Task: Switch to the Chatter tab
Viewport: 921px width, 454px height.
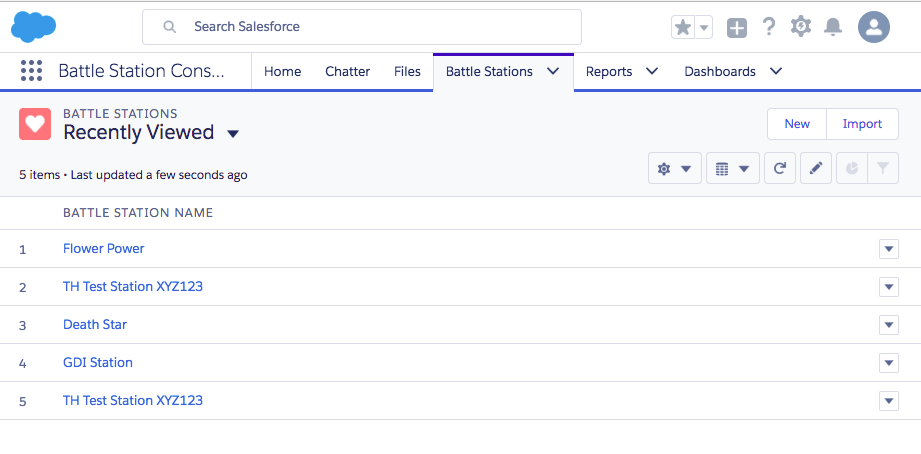Action: click(x=348, y=72)
